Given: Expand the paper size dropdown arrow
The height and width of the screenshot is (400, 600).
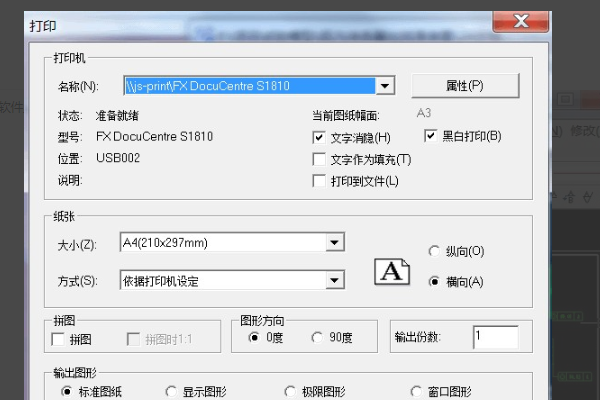Looking at the screenshot, I should [x=335, y=242].
